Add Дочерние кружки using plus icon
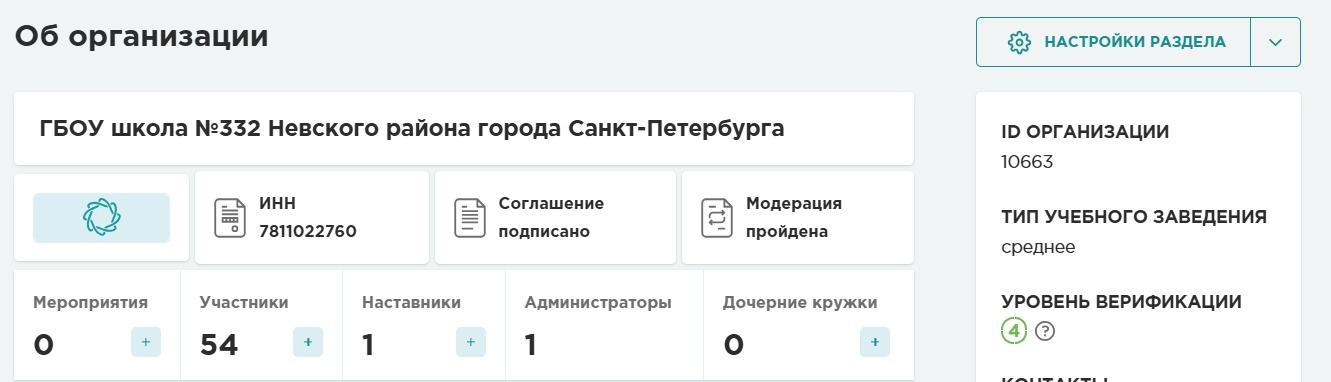 (875, 342)
